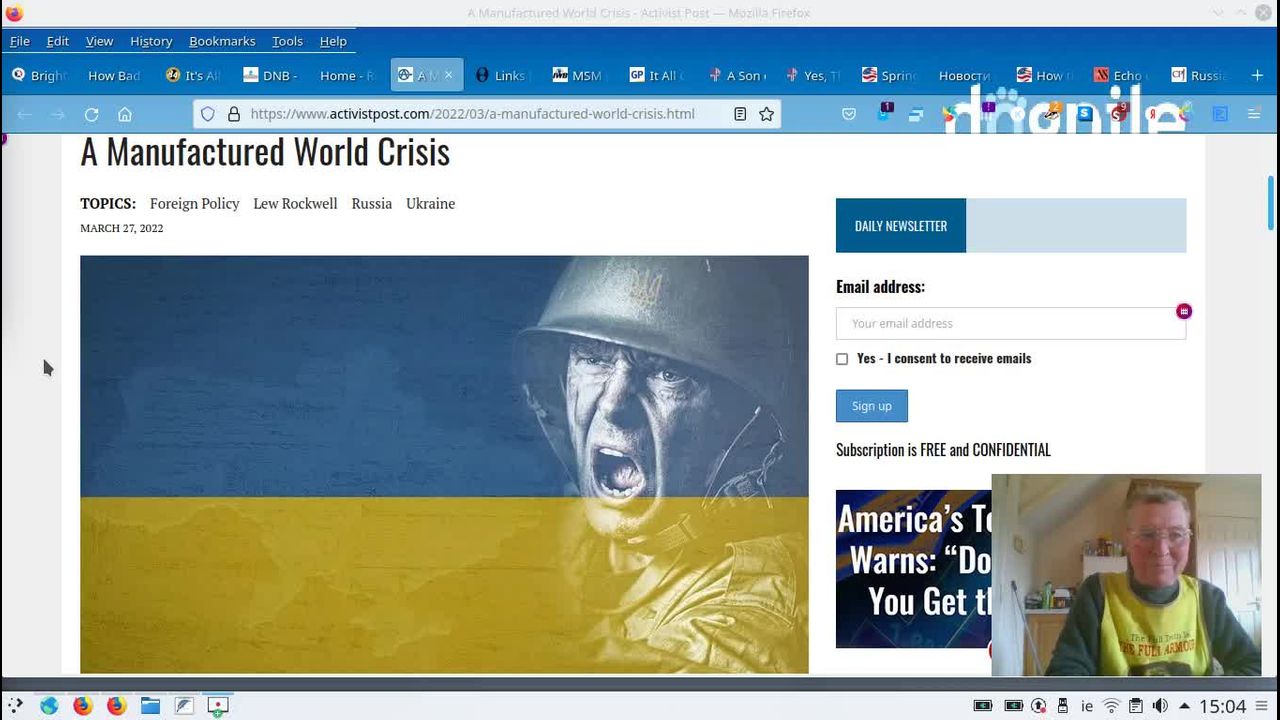Save page to Pocket
The image size is (1280, 720).
click(849, 114)
